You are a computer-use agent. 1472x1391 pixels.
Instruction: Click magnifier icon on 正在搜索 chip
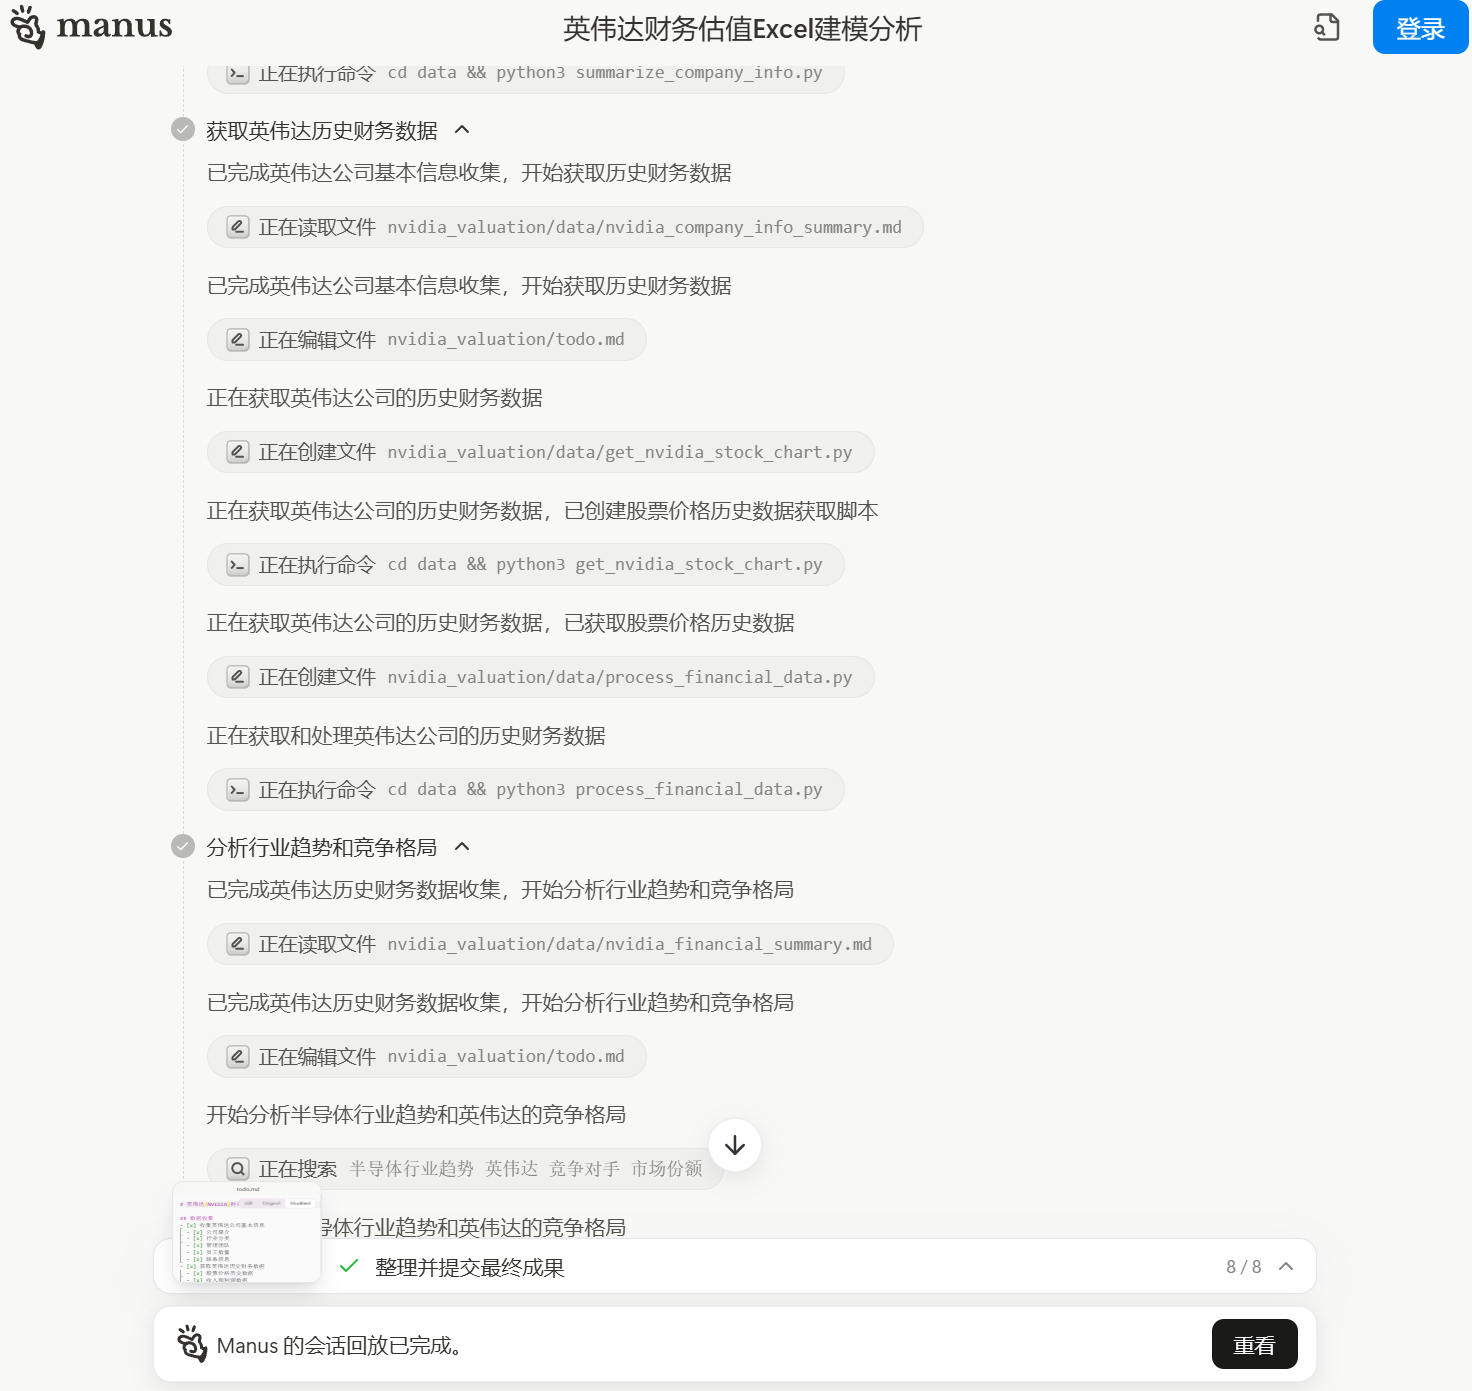point(238,1169)
